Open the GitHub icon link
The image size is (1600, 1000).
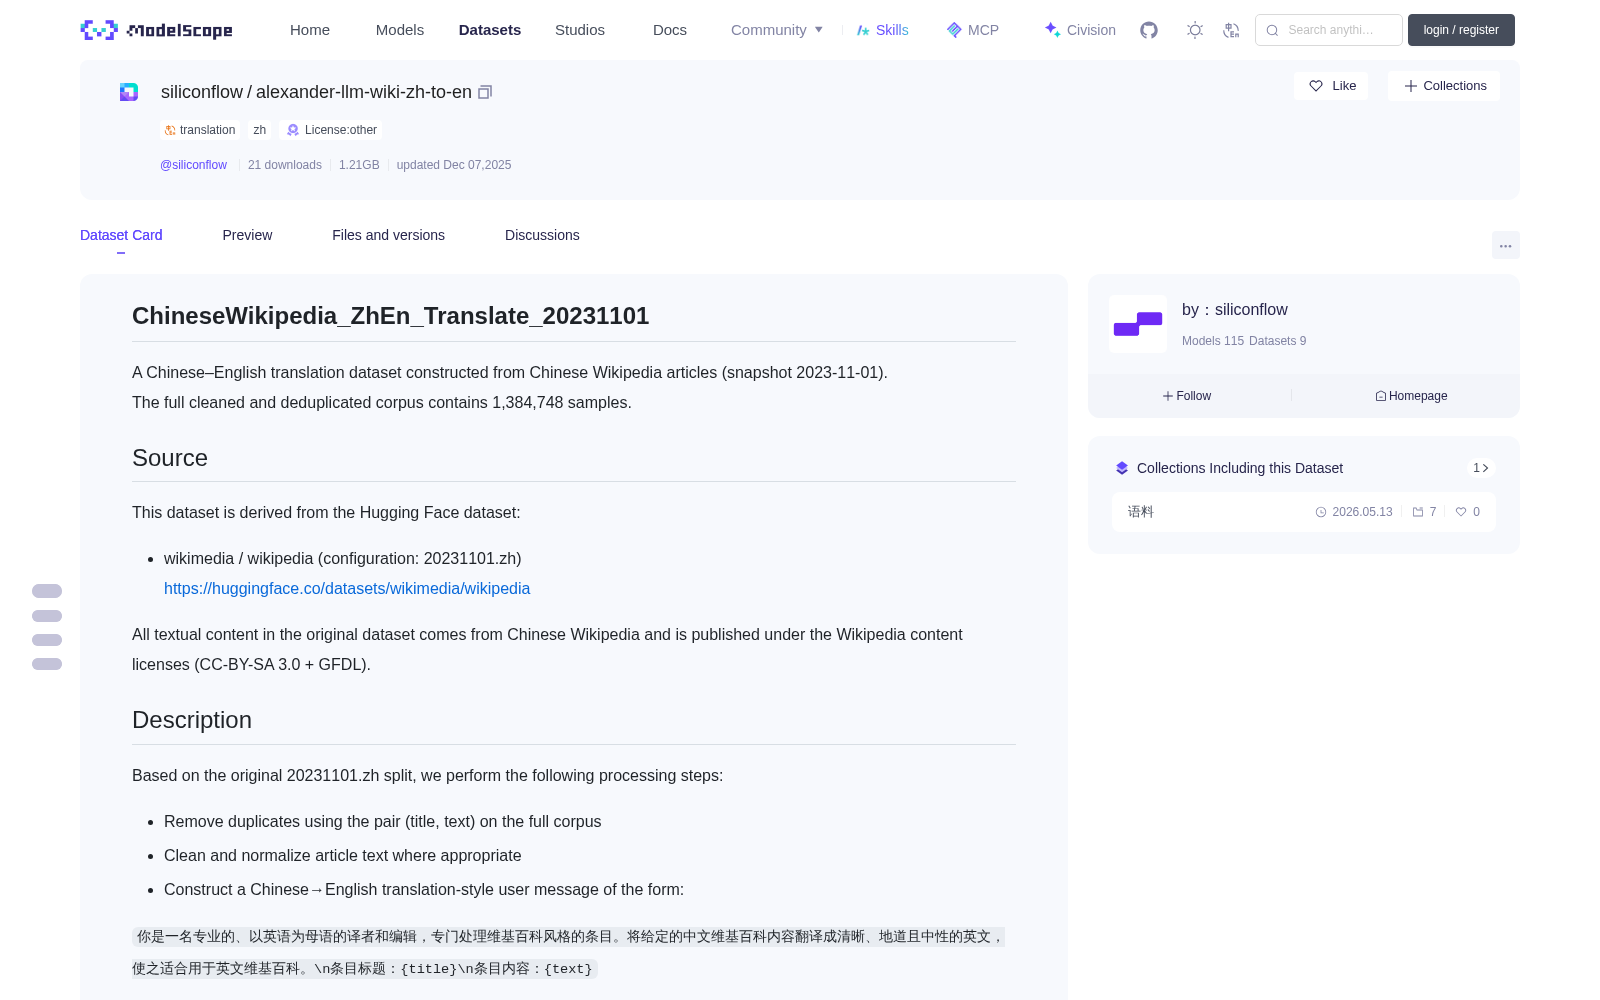tap(1149, 30)
